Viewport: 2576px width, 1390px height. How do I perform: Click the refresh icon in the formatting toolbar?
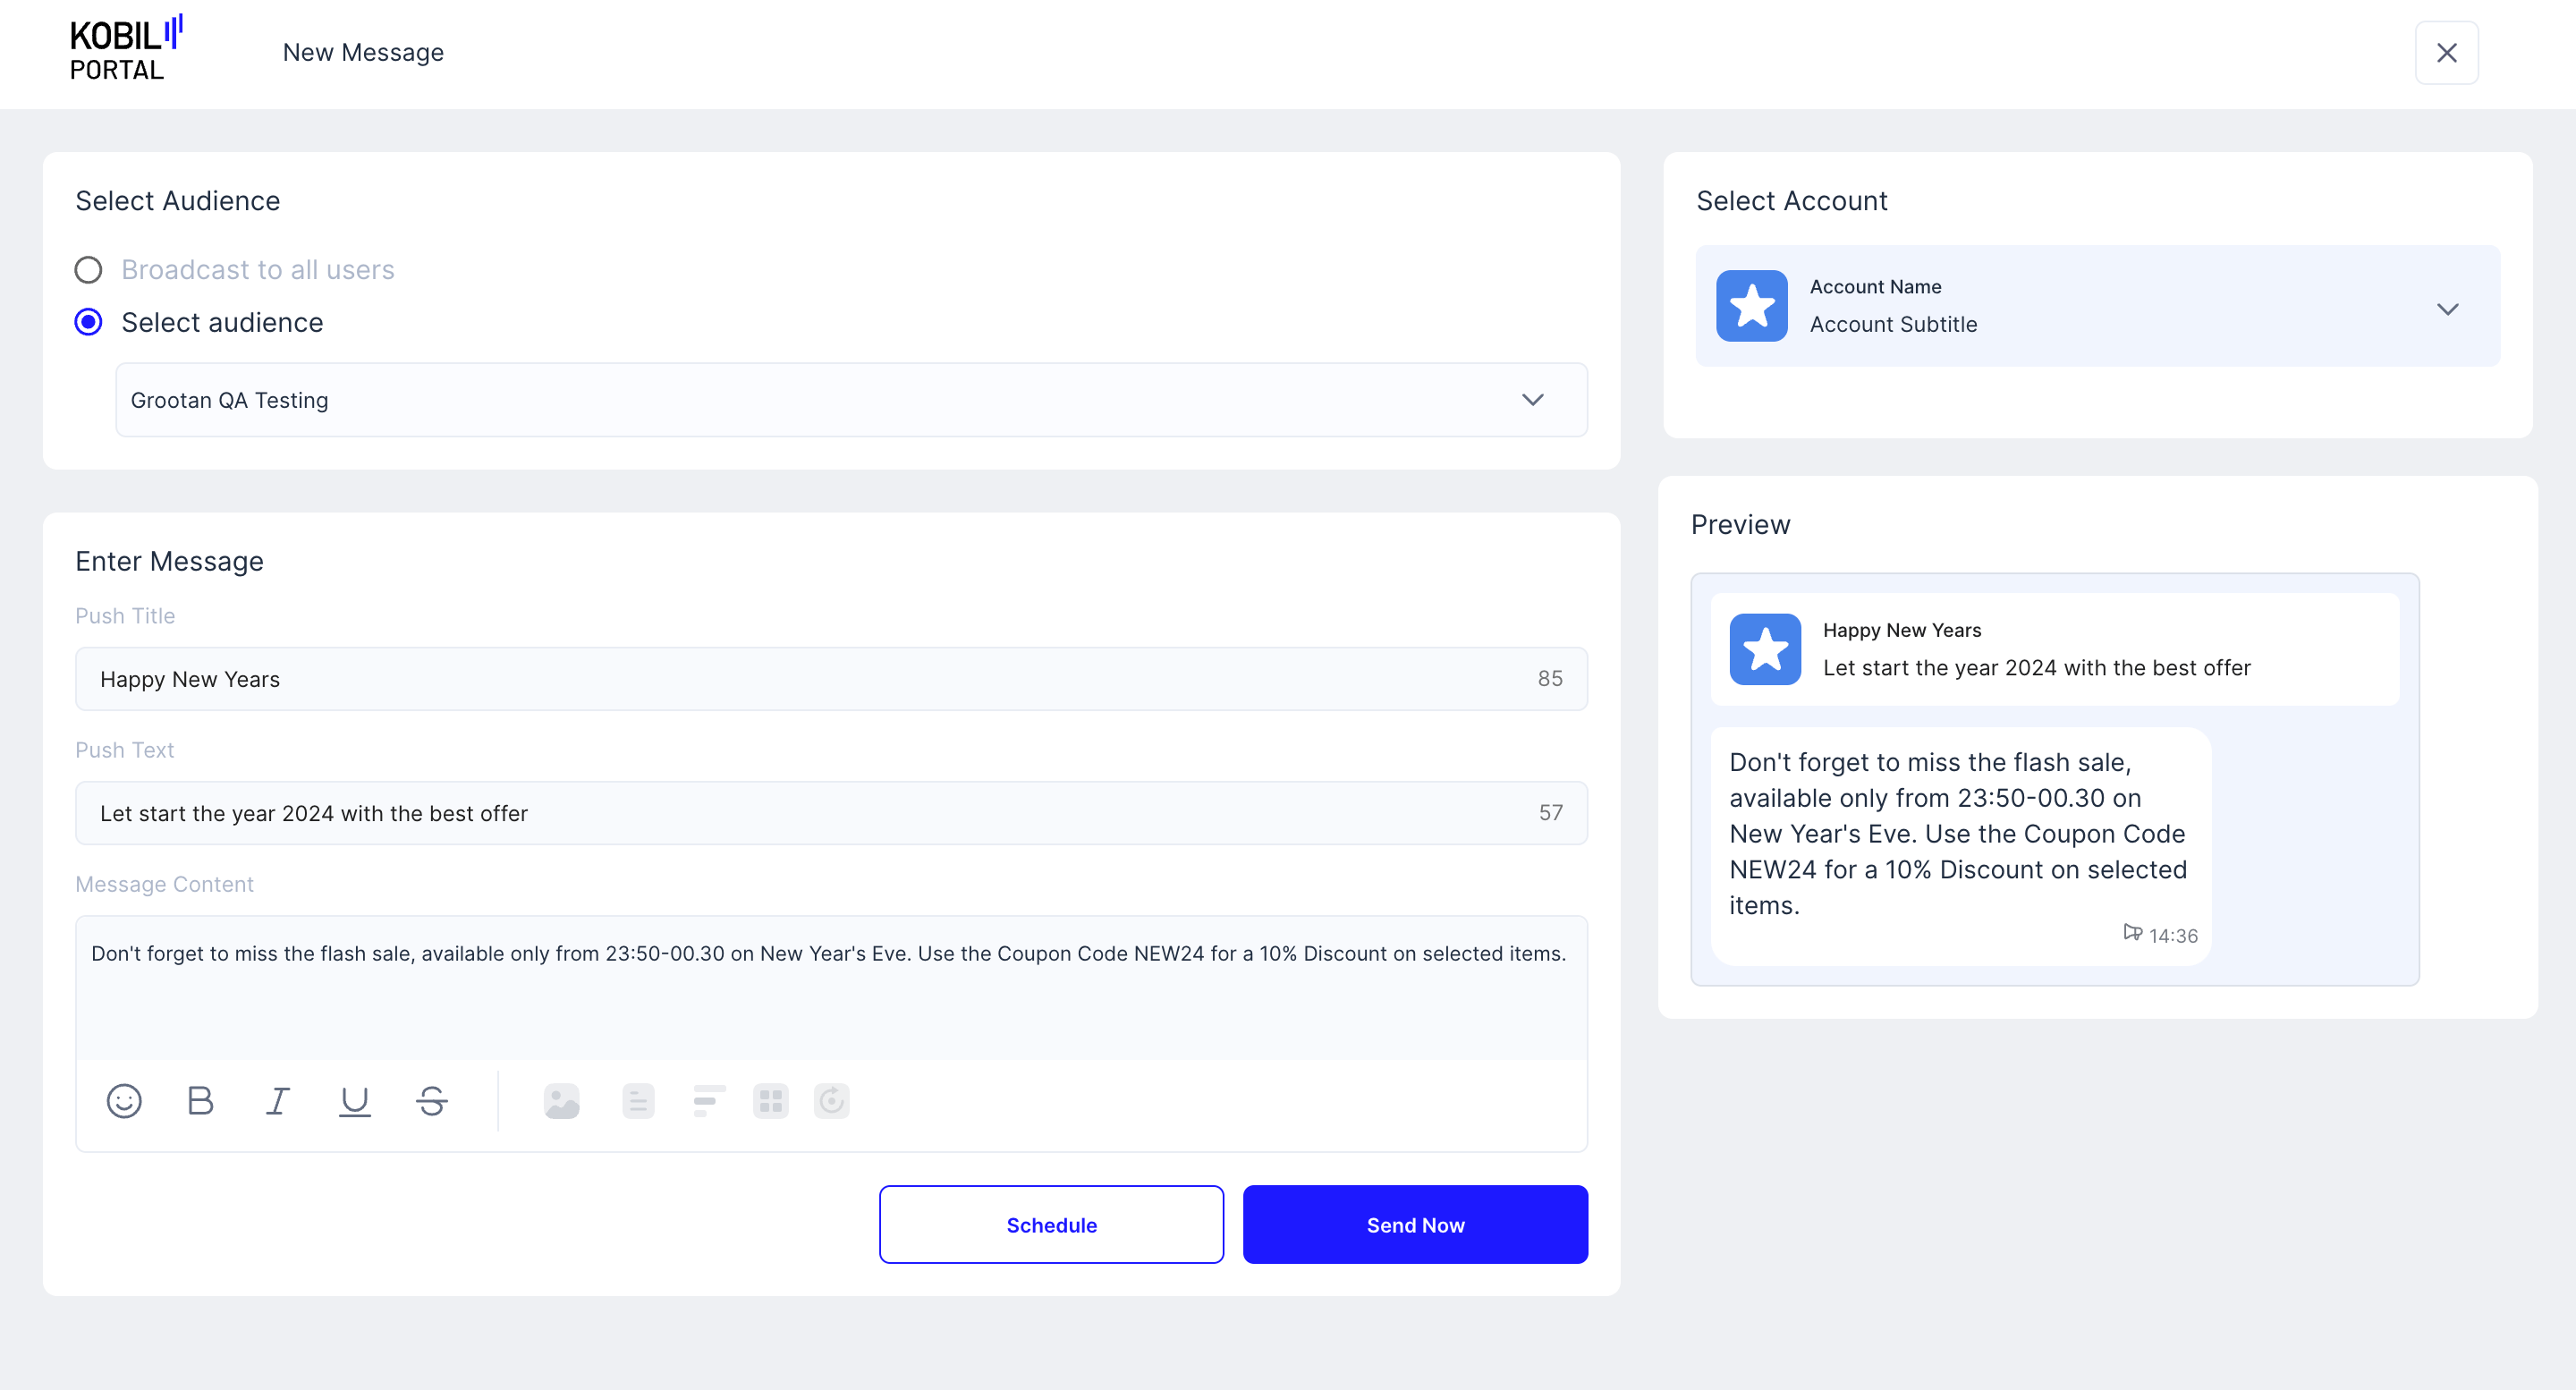pyautogui.click(x=831, y=1101)
